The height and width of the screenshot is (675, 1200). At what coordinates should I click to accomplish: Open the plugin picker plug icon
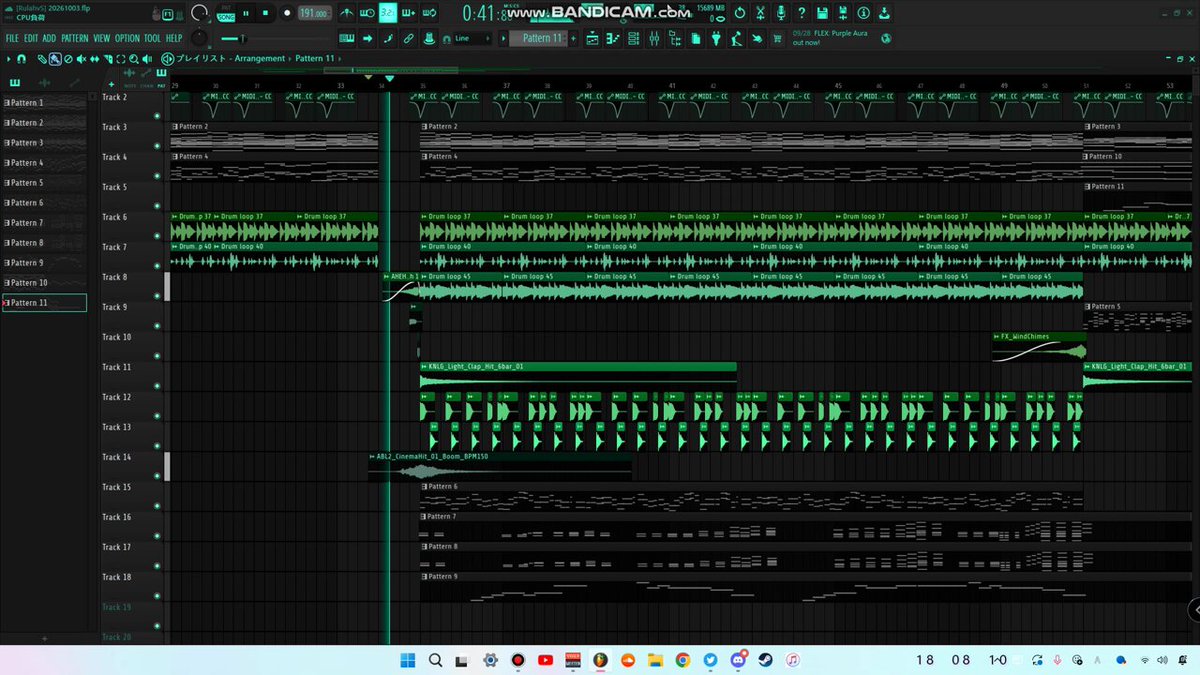716,38
